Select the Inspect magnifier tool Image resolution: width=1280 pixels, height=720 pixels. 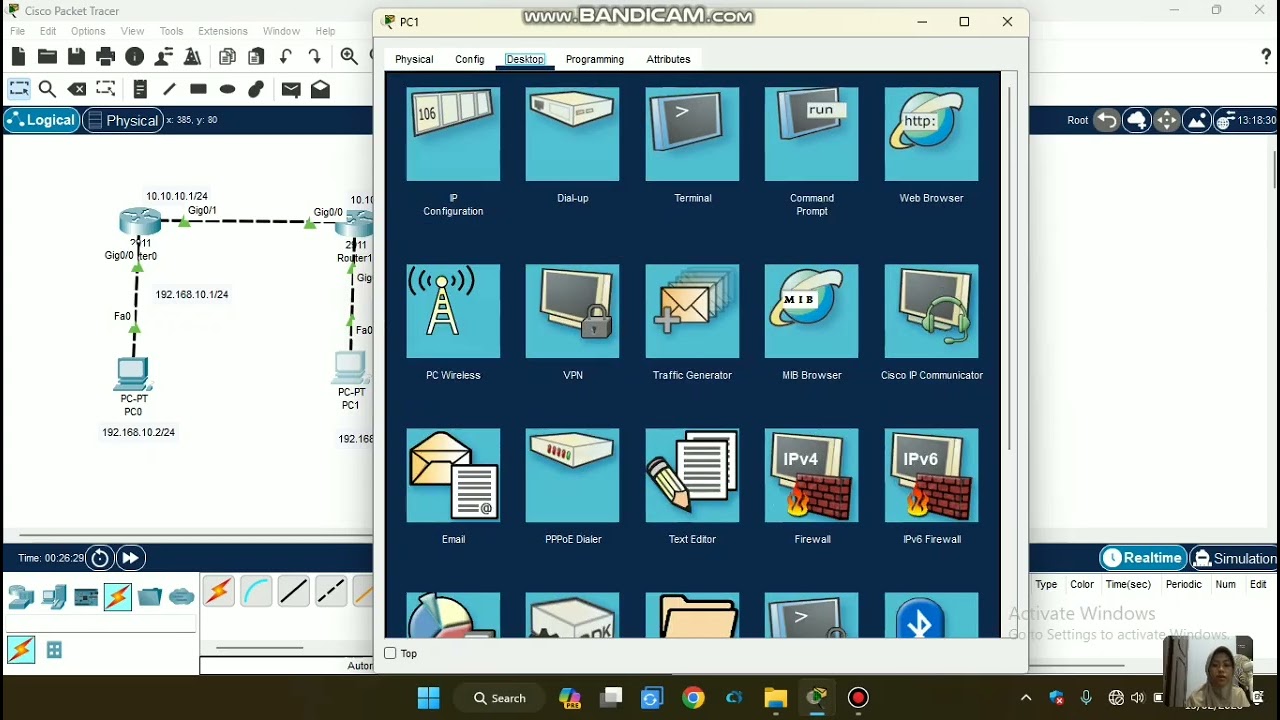(47, 89)
